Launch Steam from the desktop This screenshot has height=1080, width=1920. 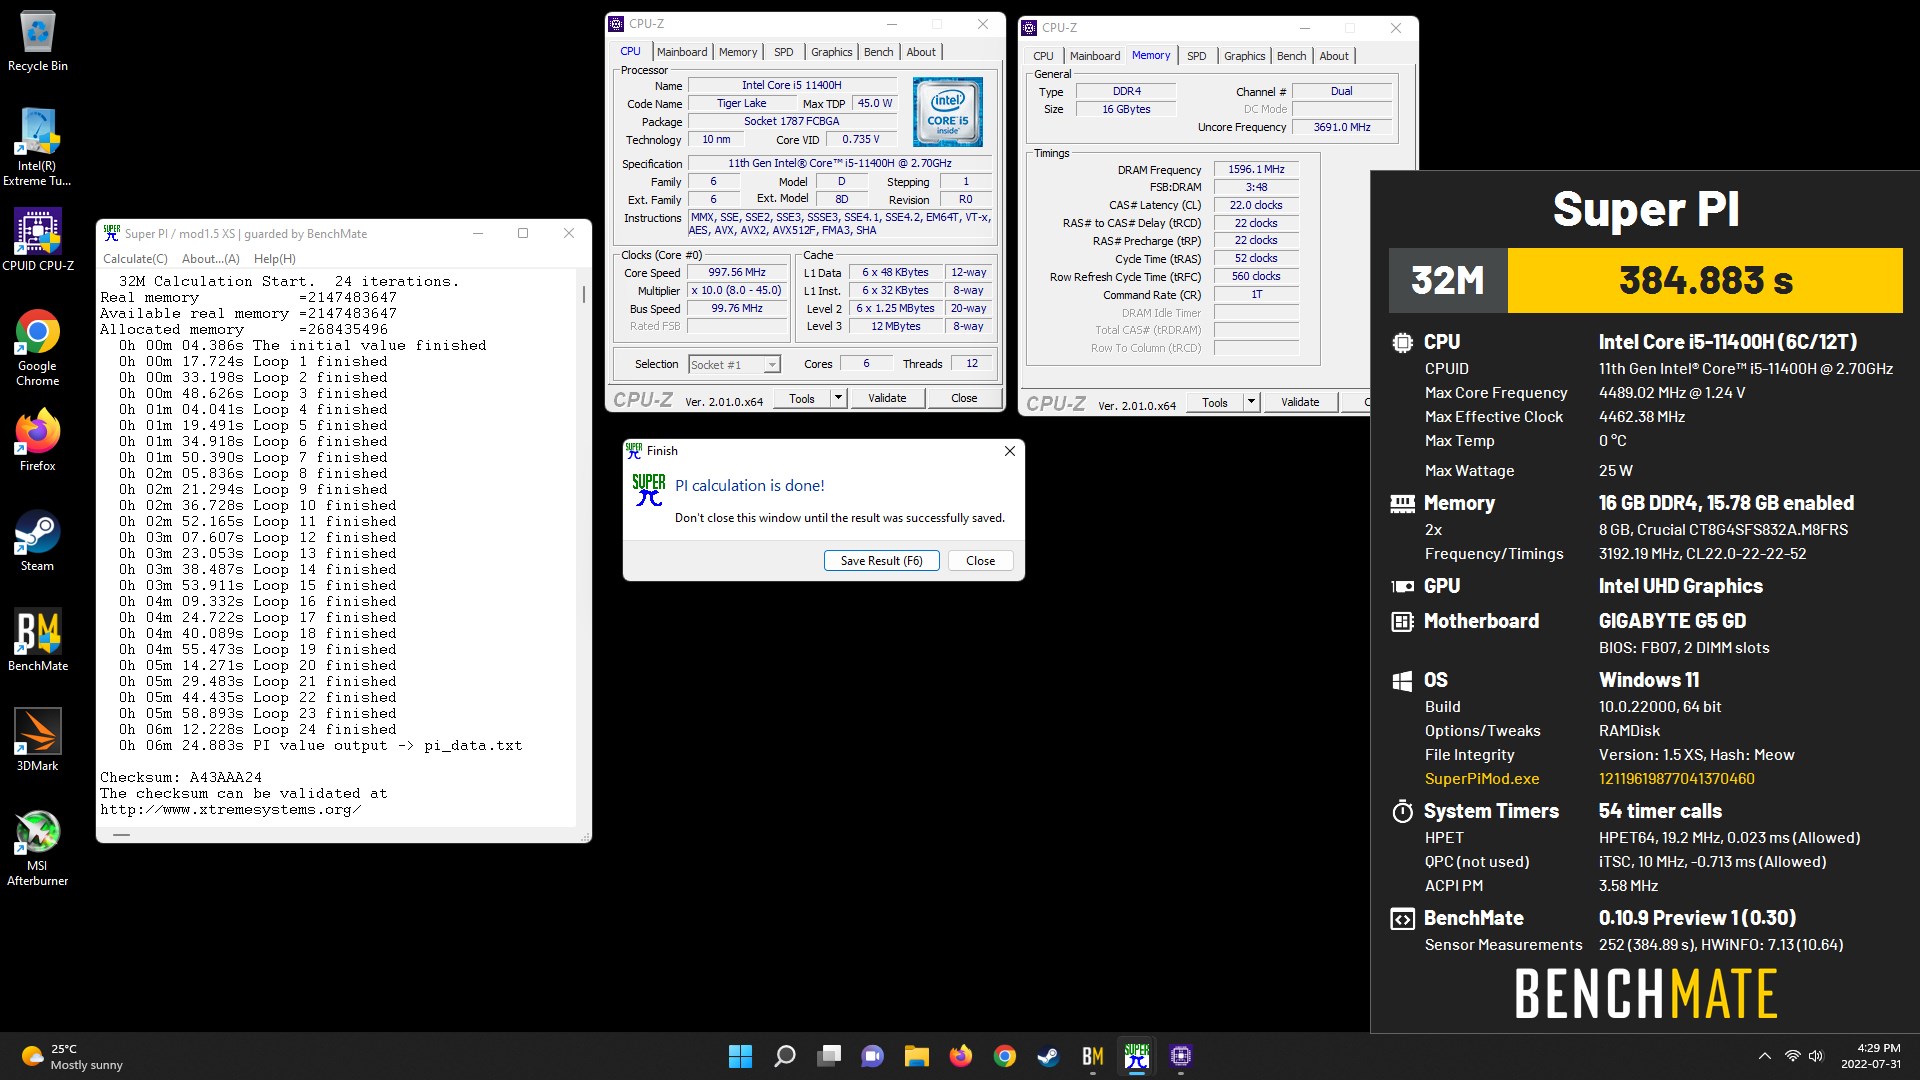click(38, 540)
